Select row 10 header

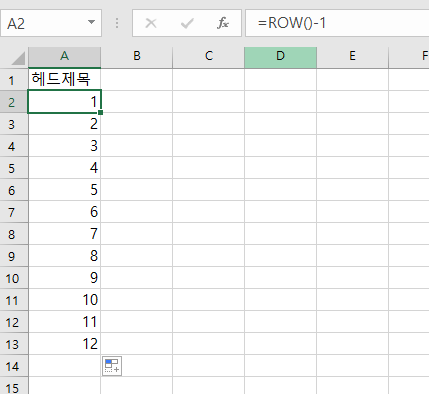coord(14,278)
